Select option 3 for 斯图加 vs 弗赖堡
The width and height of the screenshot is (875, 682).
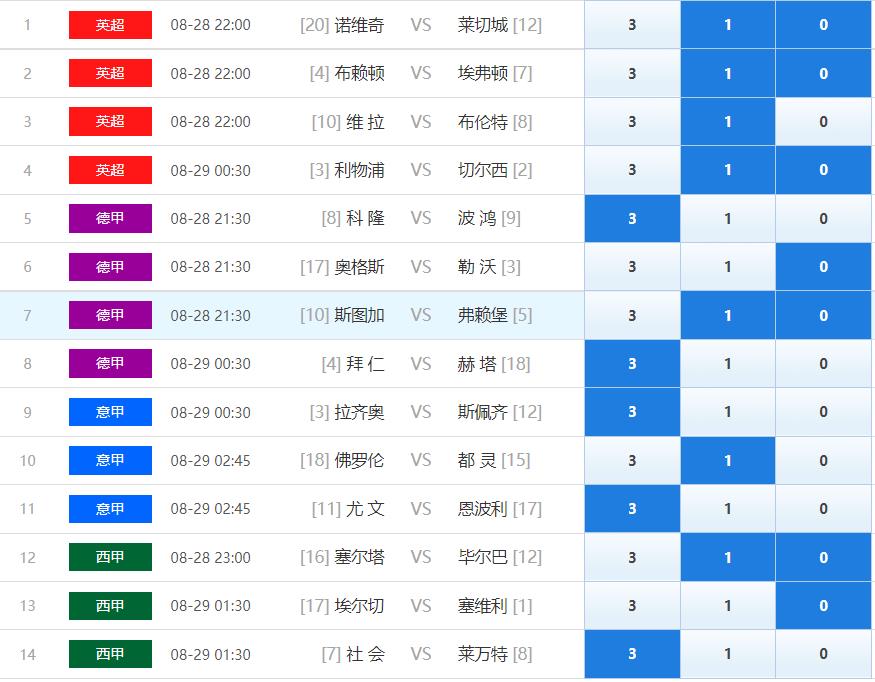(632, 315)
